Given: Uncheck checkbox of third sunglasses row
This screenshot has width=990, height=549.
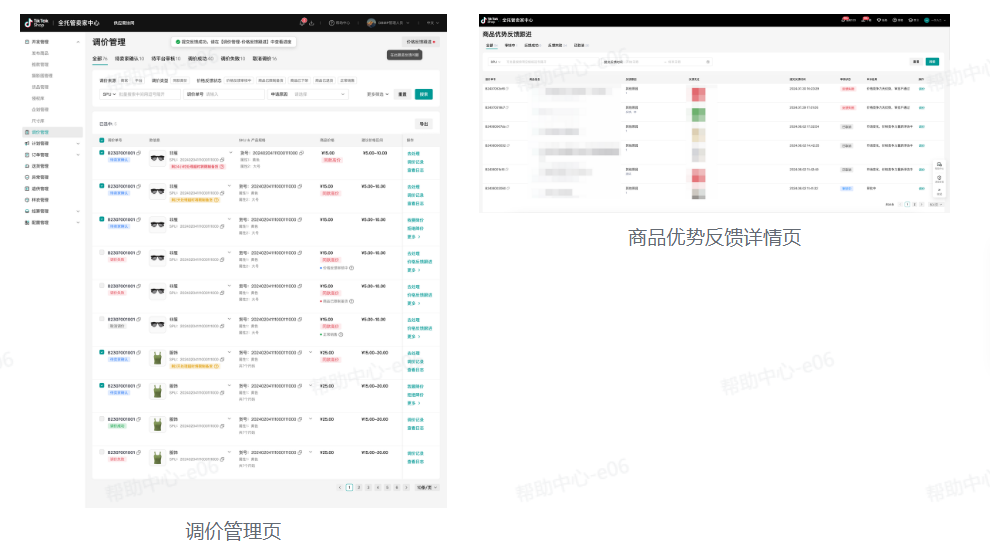Looking at the screenshot, I should pos(102,220).
